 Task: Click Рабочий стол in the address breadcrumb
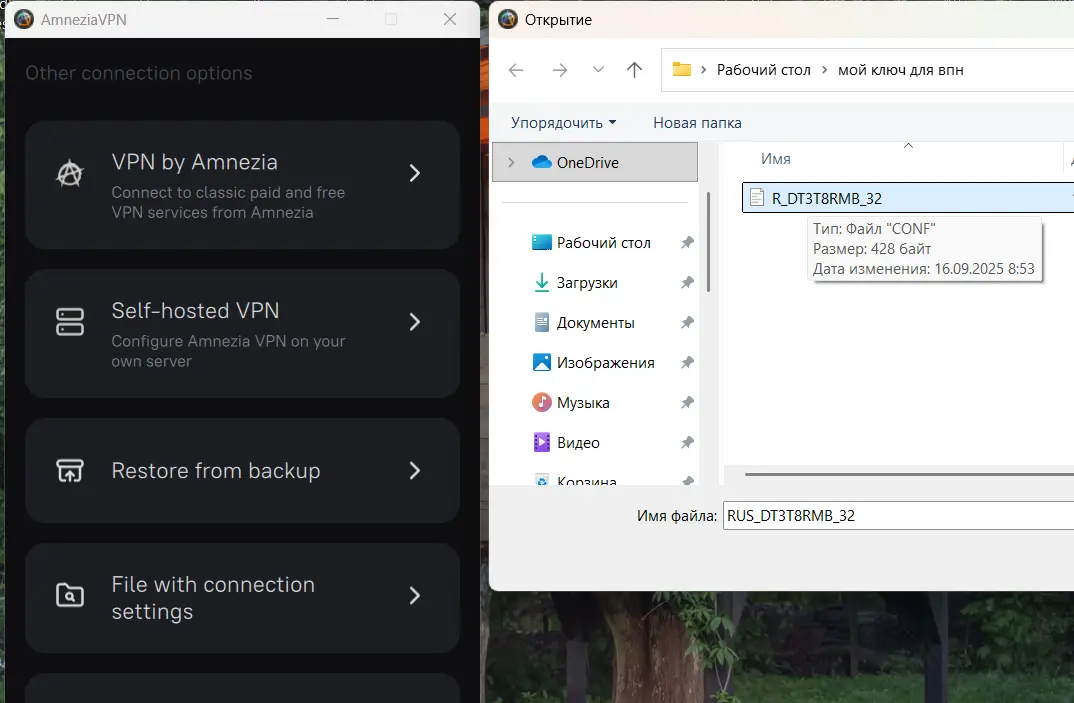(x=763, y=70)
